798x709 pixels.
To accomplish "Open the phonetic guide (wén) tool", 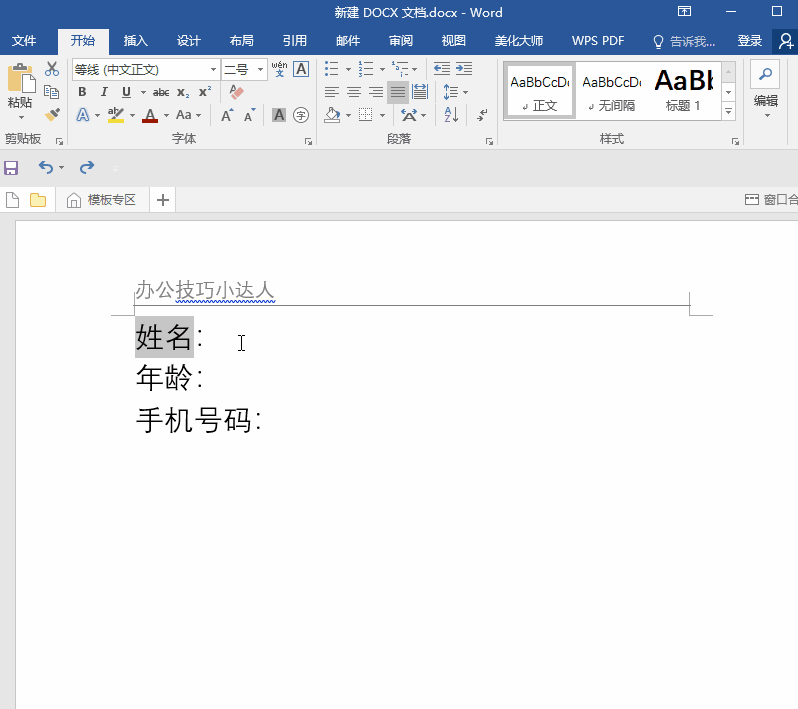I will (x=279, y=69).
